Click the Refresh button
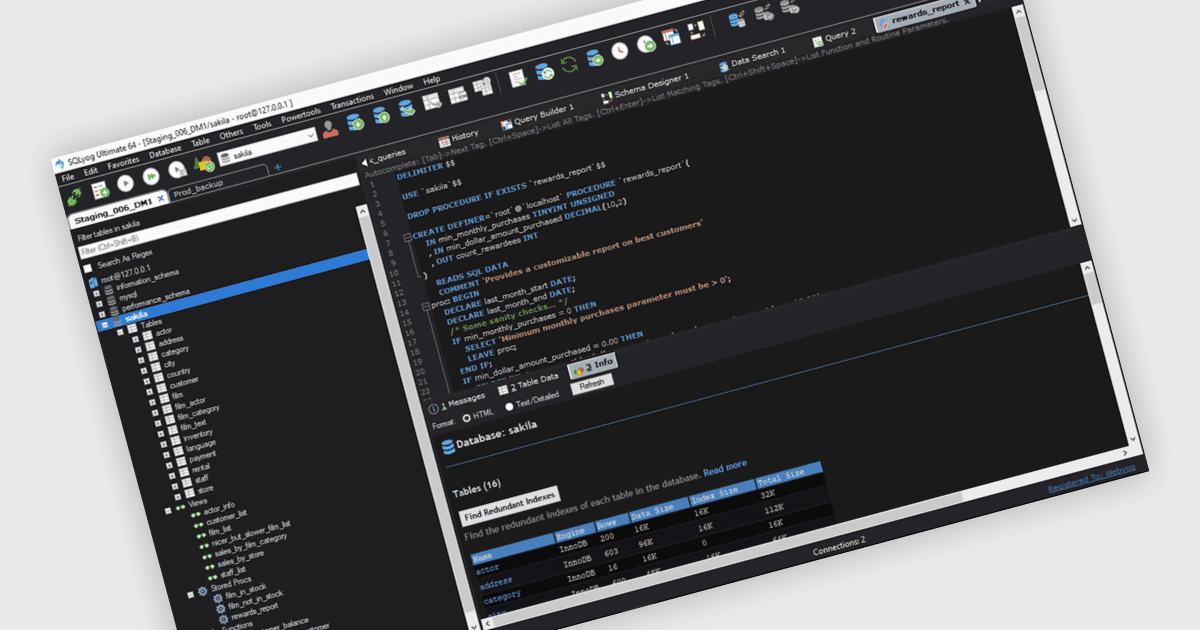The width and height of the screenshot is (1200, 630). [592, 383]
